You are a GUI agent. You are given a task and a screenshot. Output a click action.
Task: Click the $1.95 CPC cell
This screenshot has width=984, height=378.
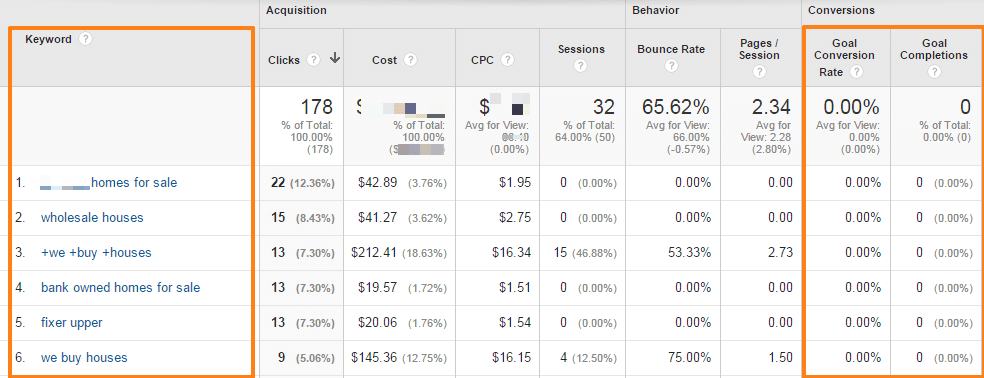pyautogui.click(x=514, y=183)
